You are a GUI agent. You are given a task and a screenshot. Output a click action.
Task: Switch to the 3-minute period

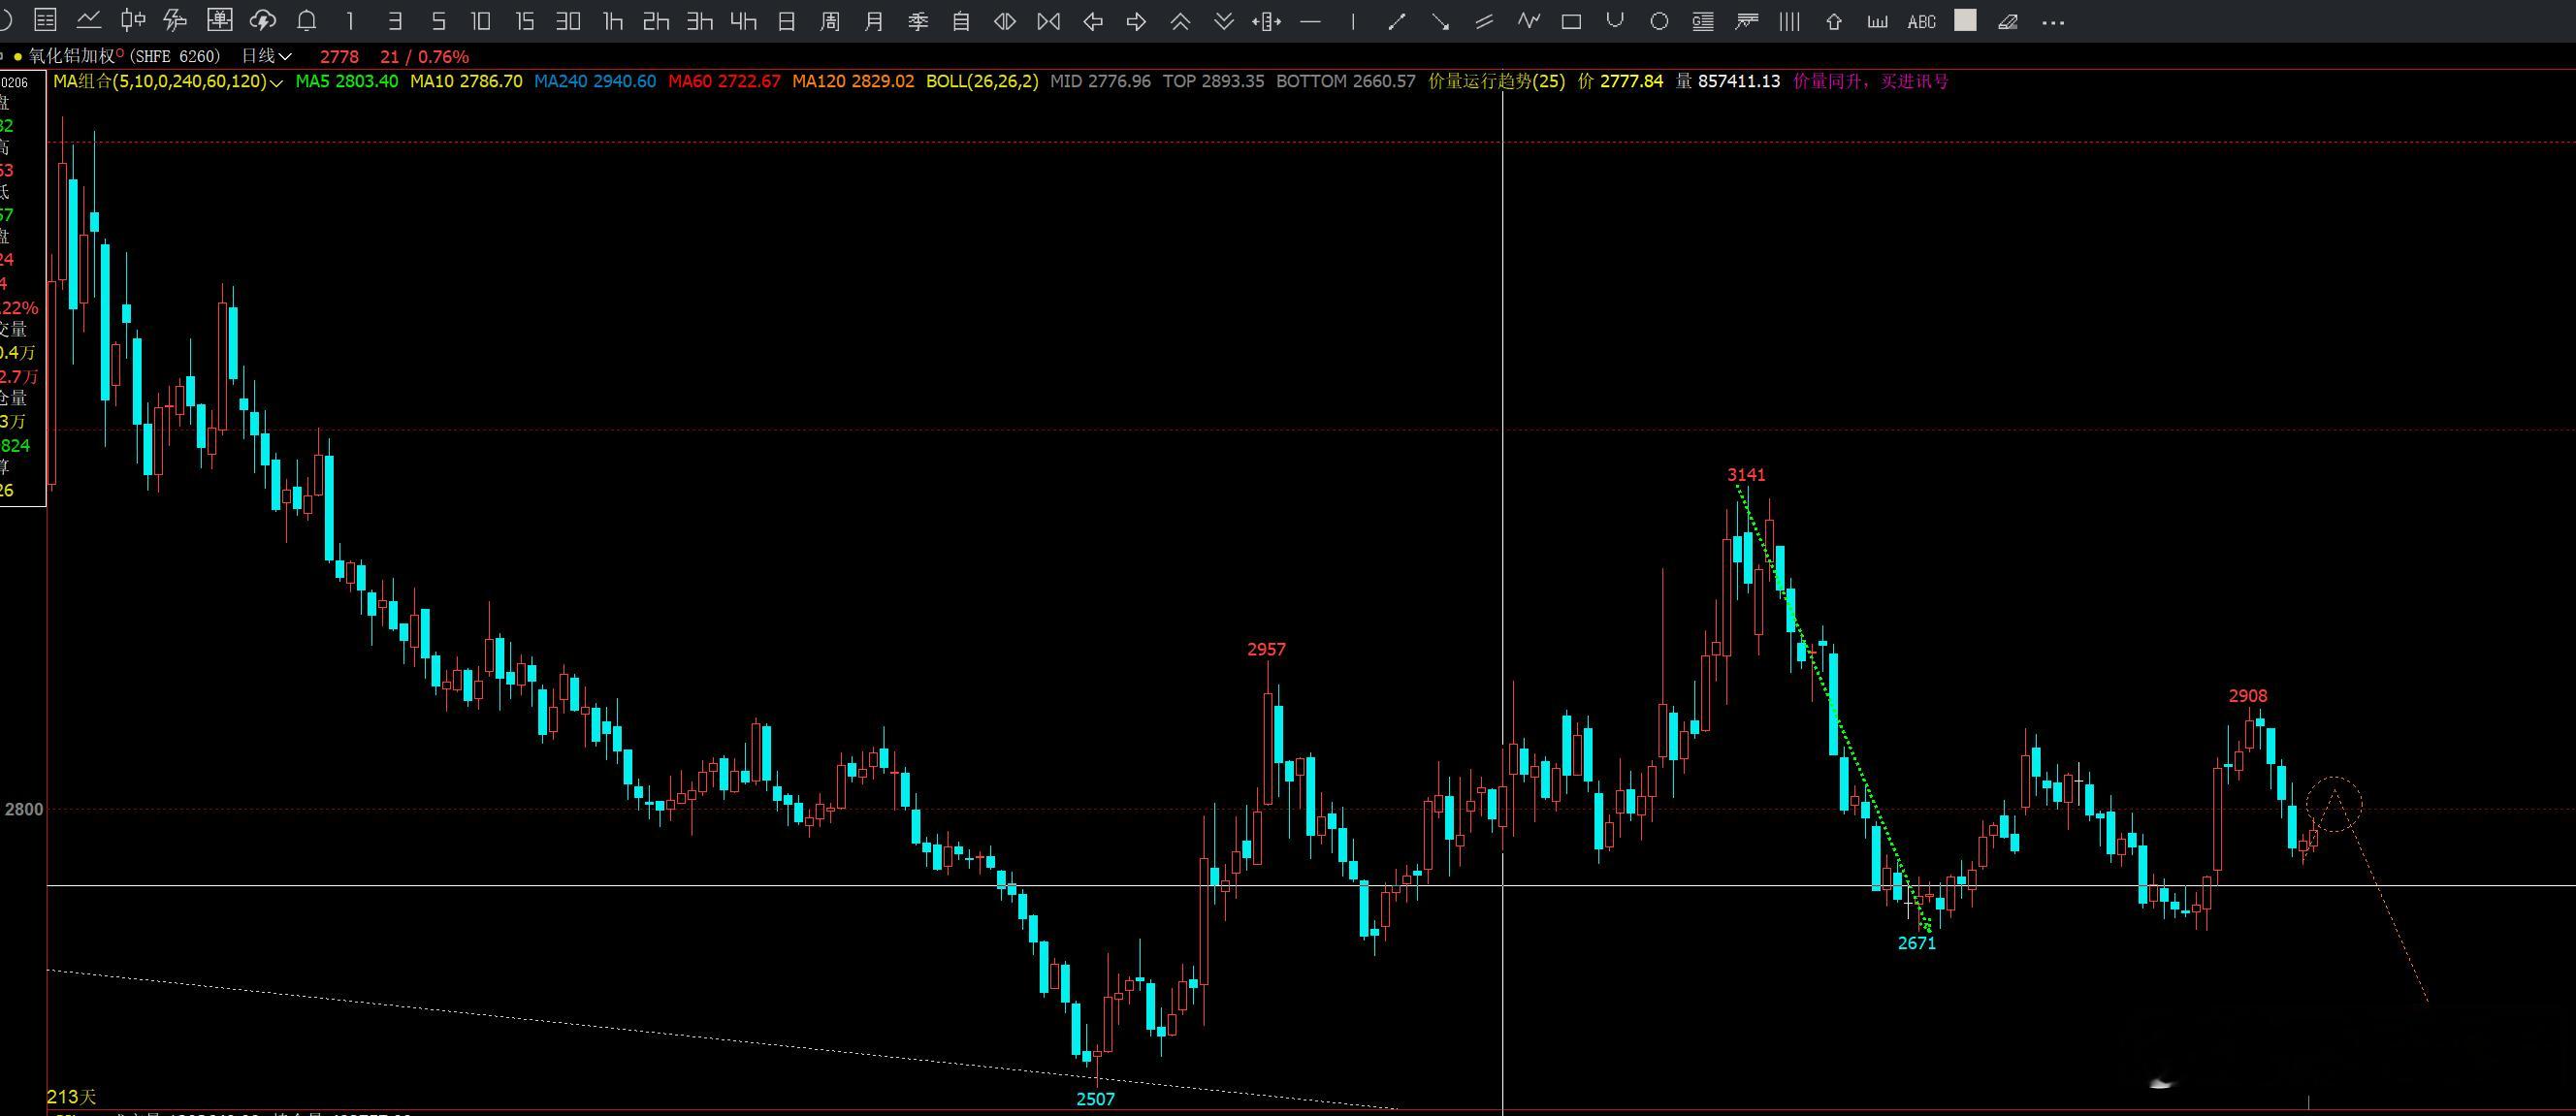(x=394, y=21)
